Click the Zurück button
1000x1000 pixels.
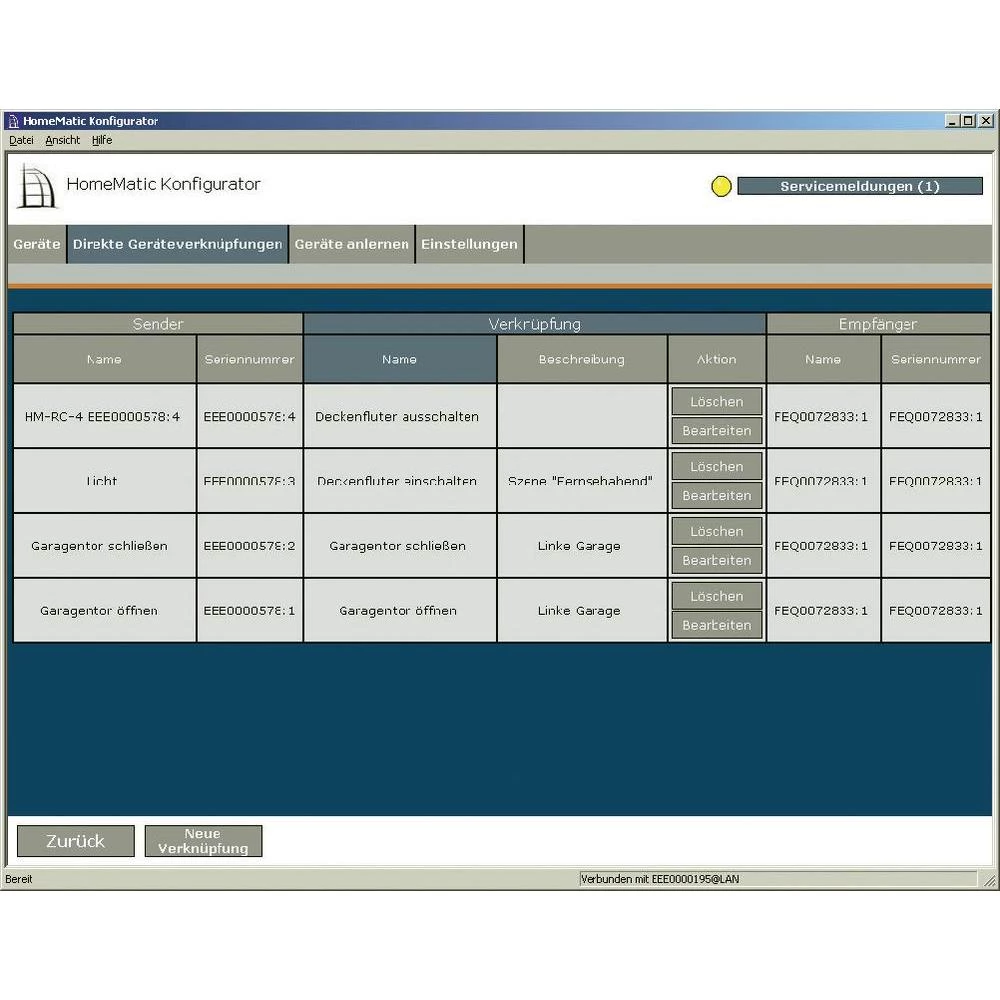(75, 841)
